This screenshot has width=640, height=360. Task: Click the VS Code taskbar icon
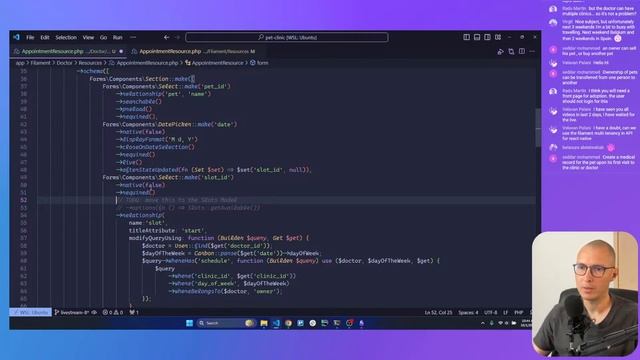[276, 323]
